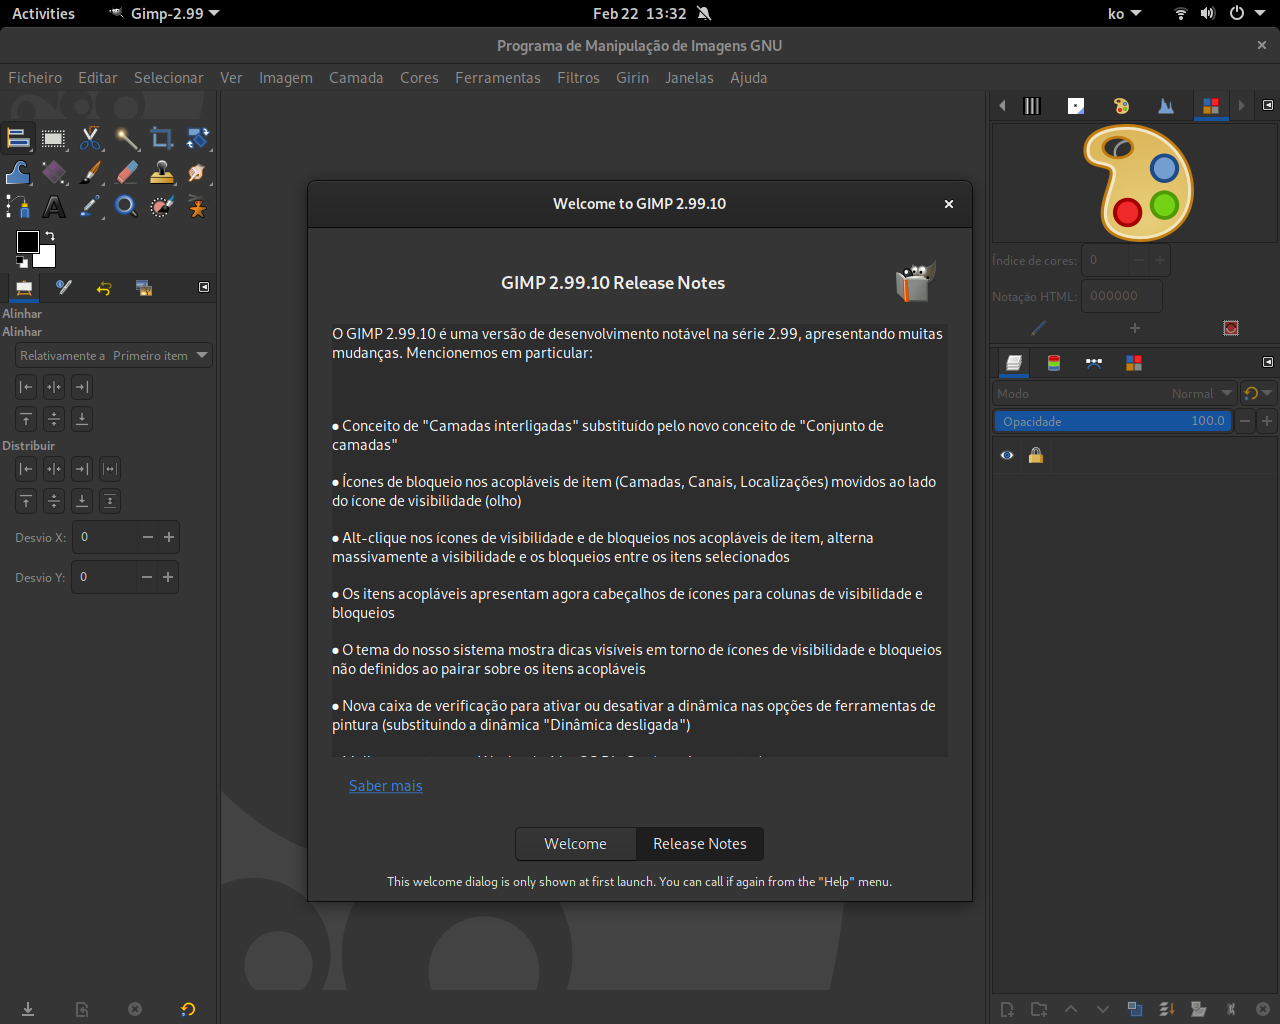This screenshot has width=1280, height=1024.
Task: Select the Paintbrush tool
Action: click(90, 172)
